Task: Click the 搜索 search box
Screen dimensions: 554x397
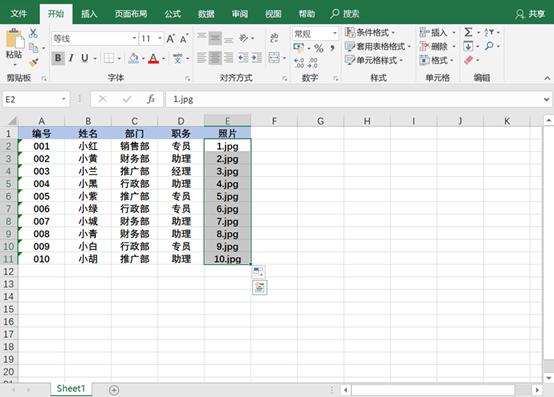Action: [345, 14]
